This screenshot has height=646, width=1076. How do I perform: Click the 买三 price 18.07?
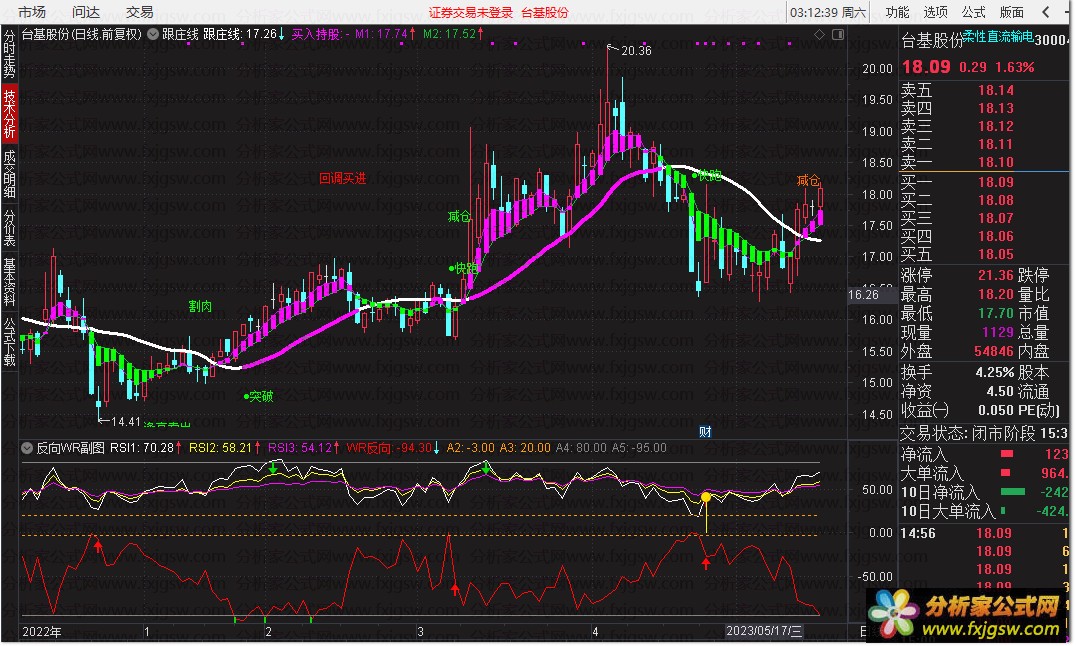tap(996, 218)
